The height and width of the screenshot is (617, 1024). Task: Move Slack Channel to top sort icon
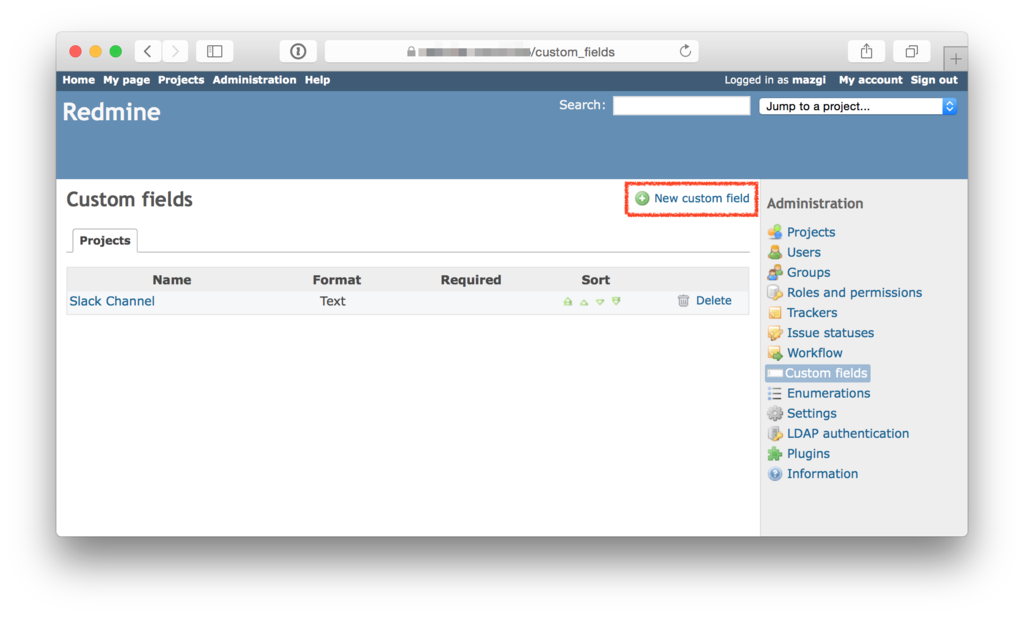pyautogui.click(x=568, y=302)
